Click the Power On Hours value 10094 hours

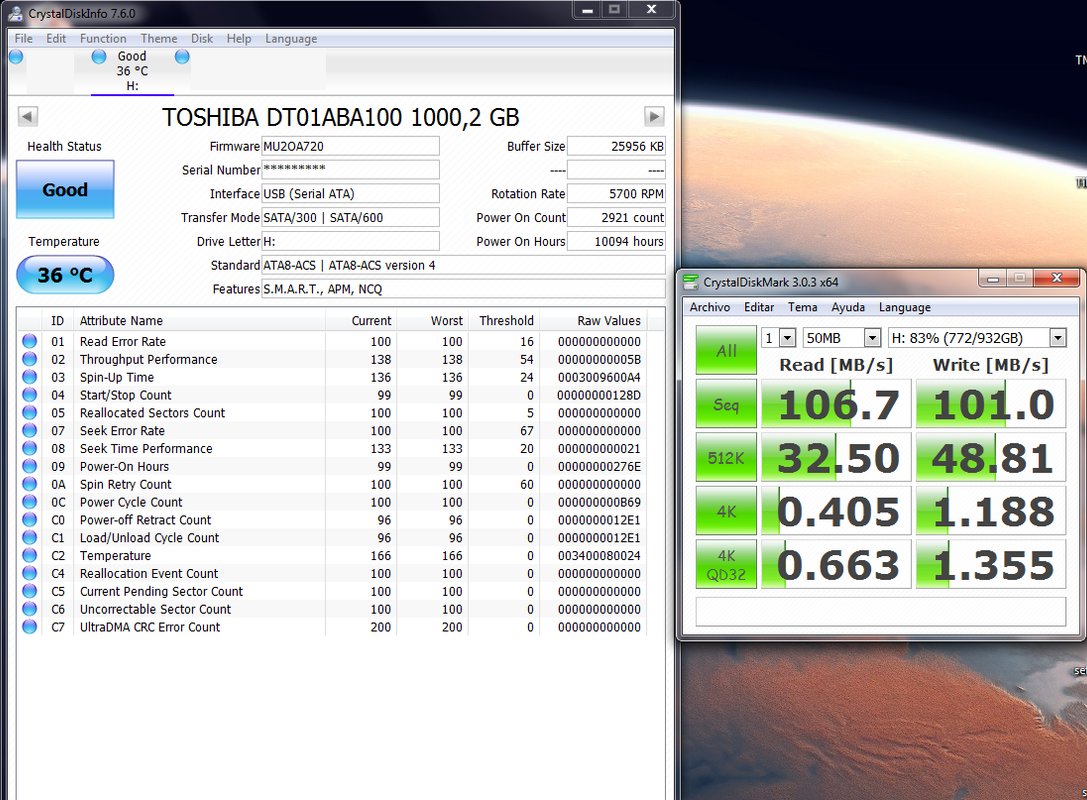(616, 241)
